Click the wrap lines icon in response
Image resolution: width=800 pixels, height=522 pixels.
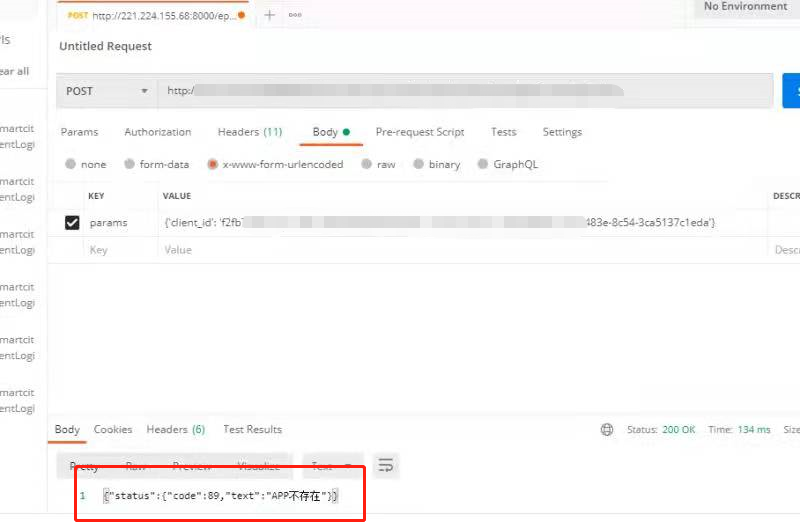[x=385, y=465]
